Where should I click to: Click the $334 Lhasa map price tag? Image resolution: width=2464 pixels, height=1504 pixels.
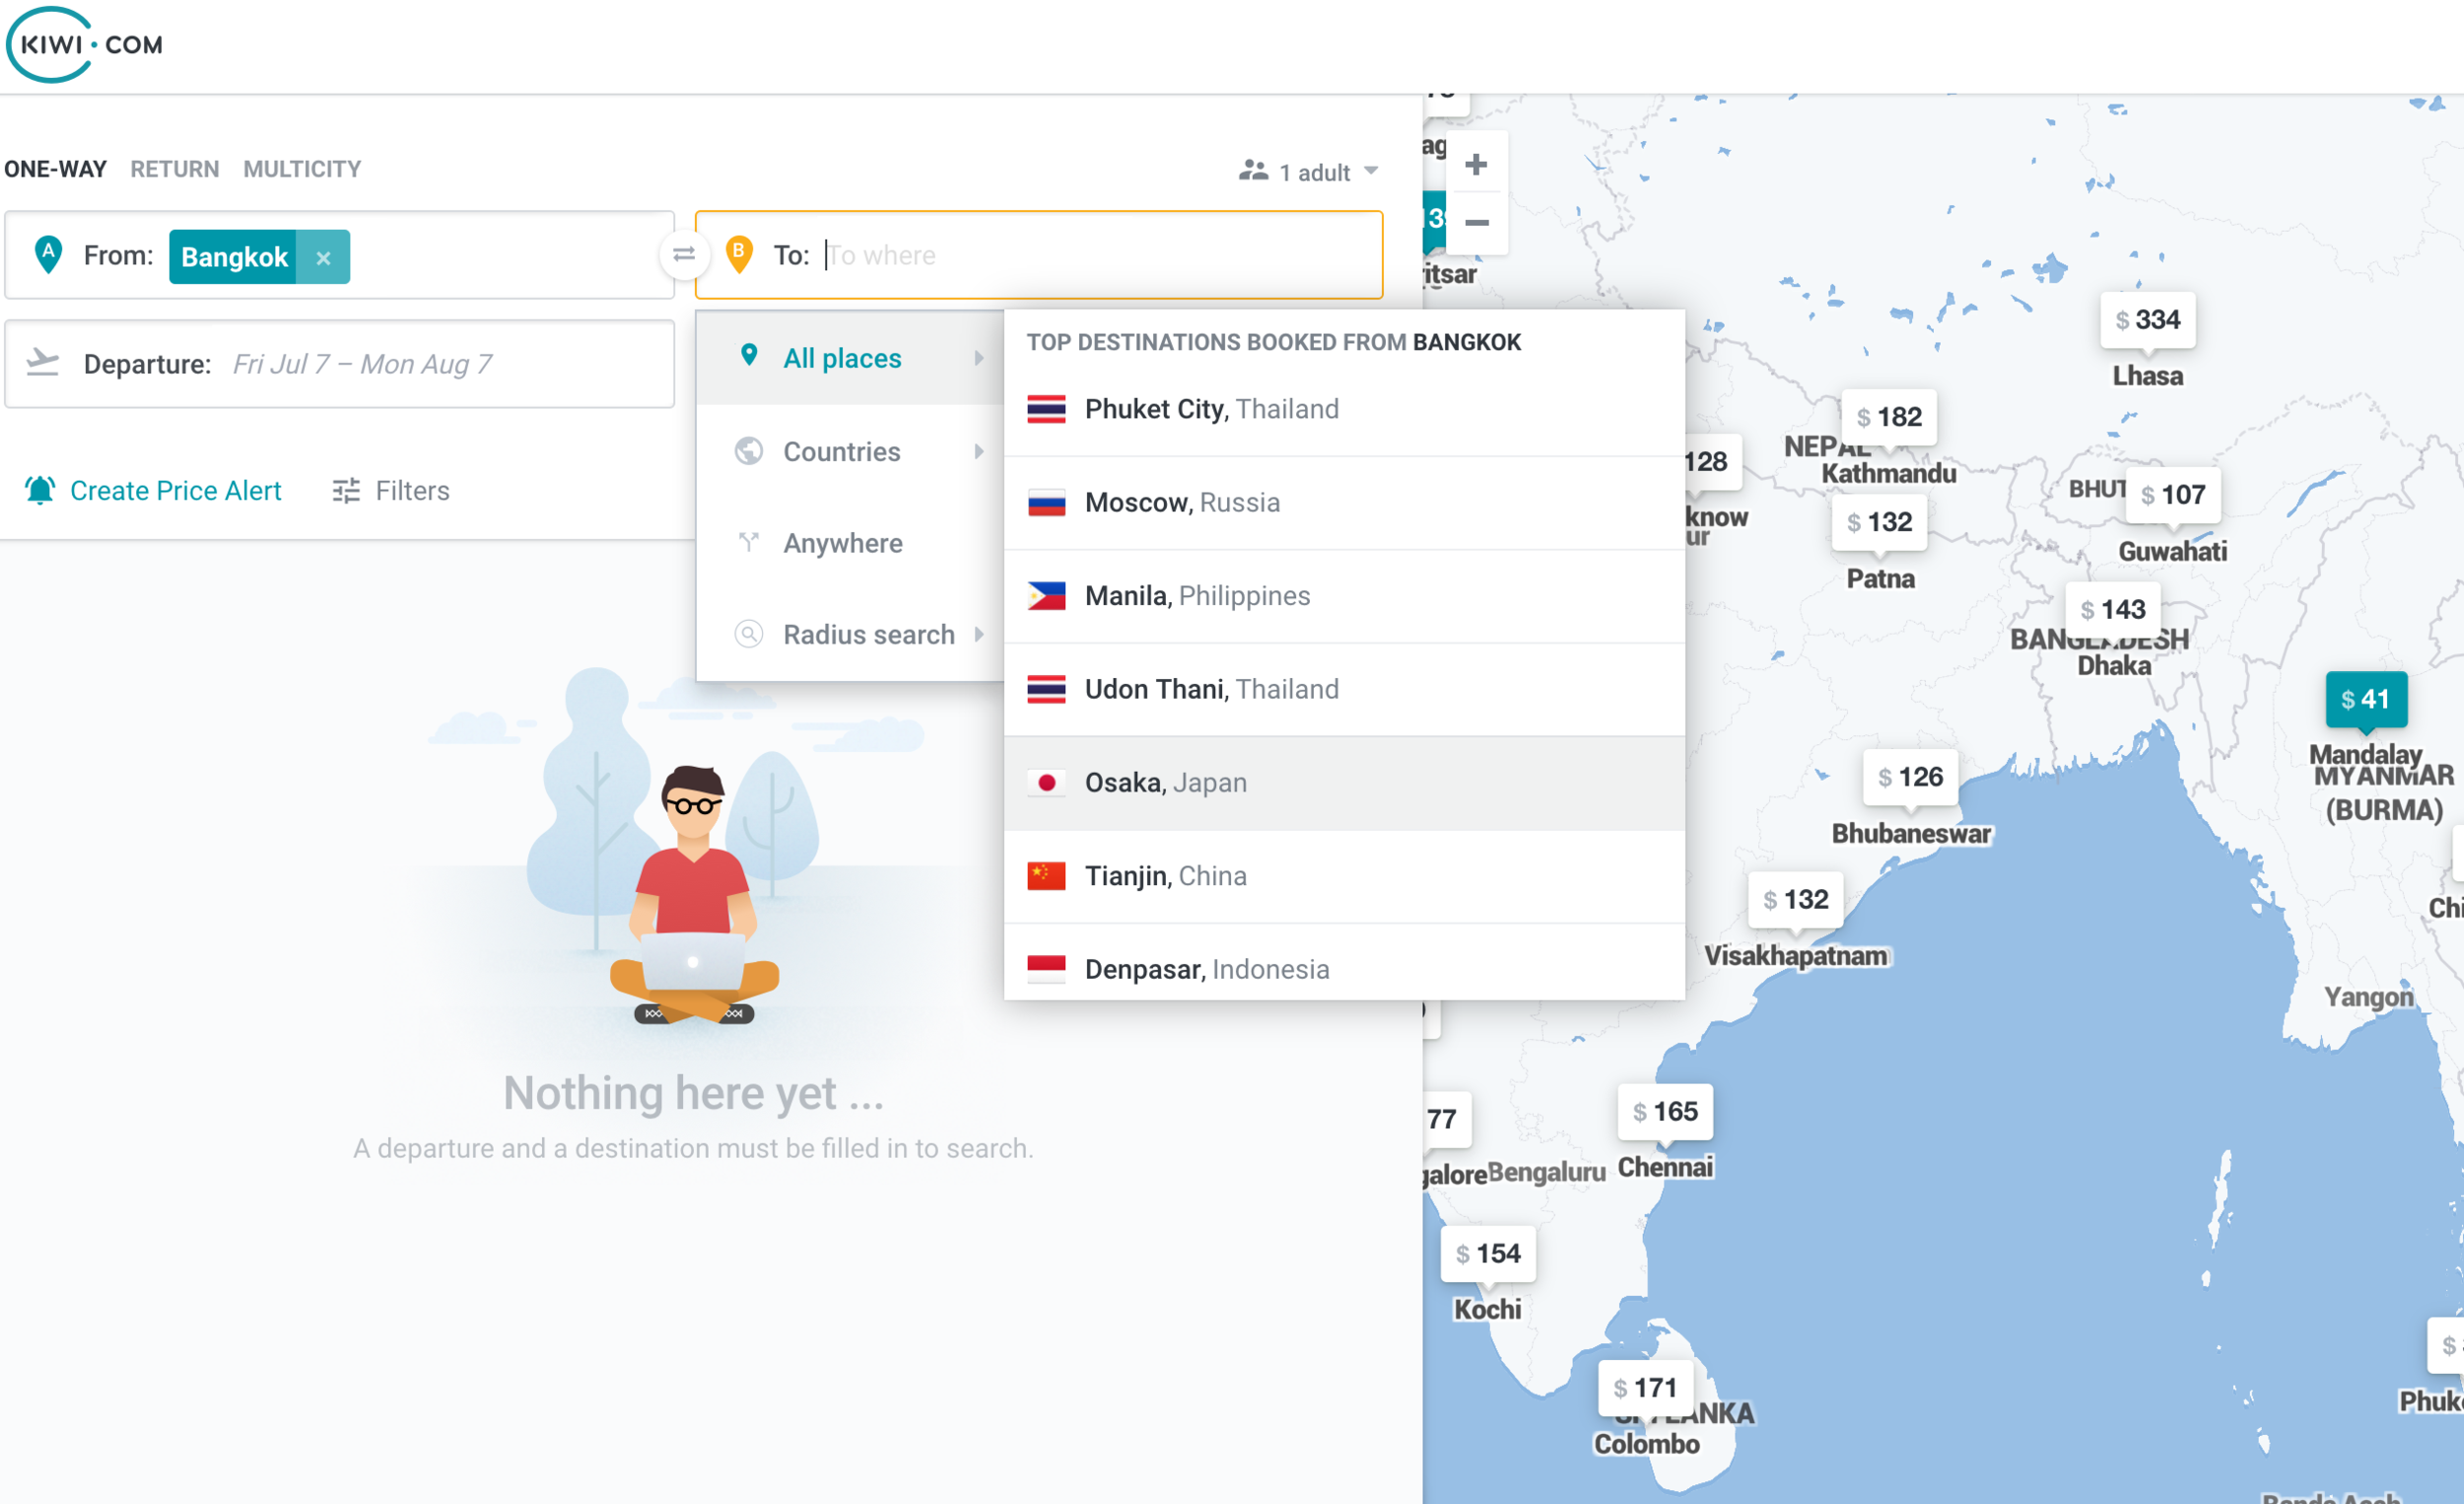tap(2147, 320)
